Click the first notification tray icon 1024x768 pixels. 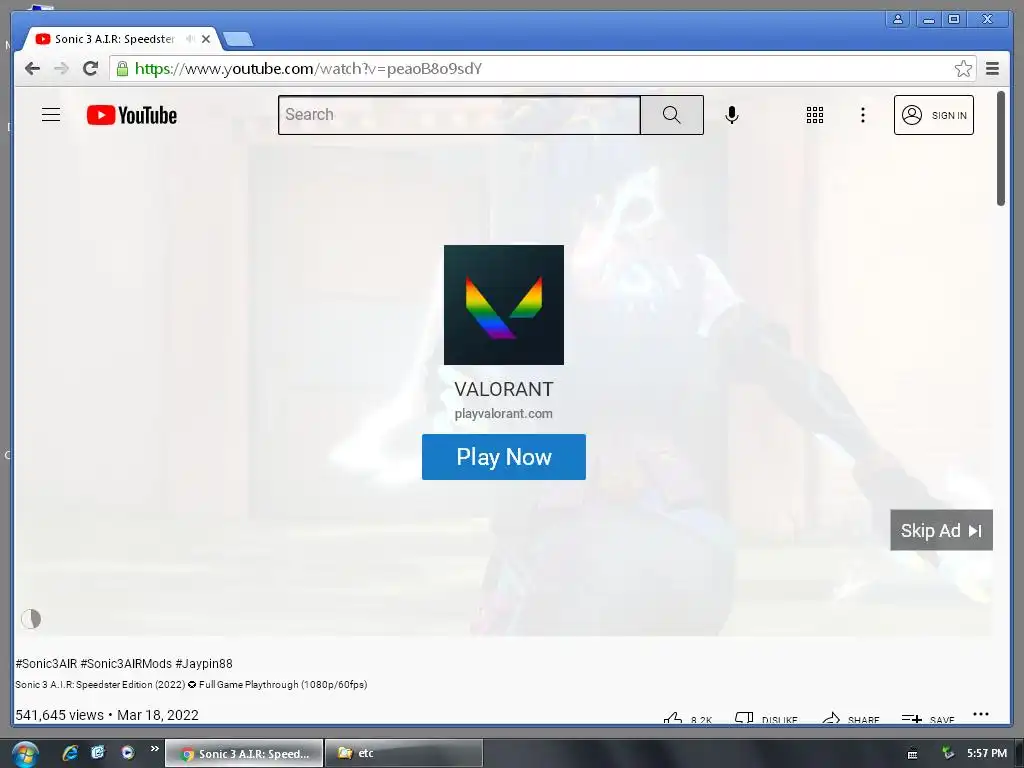pos(912,754)
